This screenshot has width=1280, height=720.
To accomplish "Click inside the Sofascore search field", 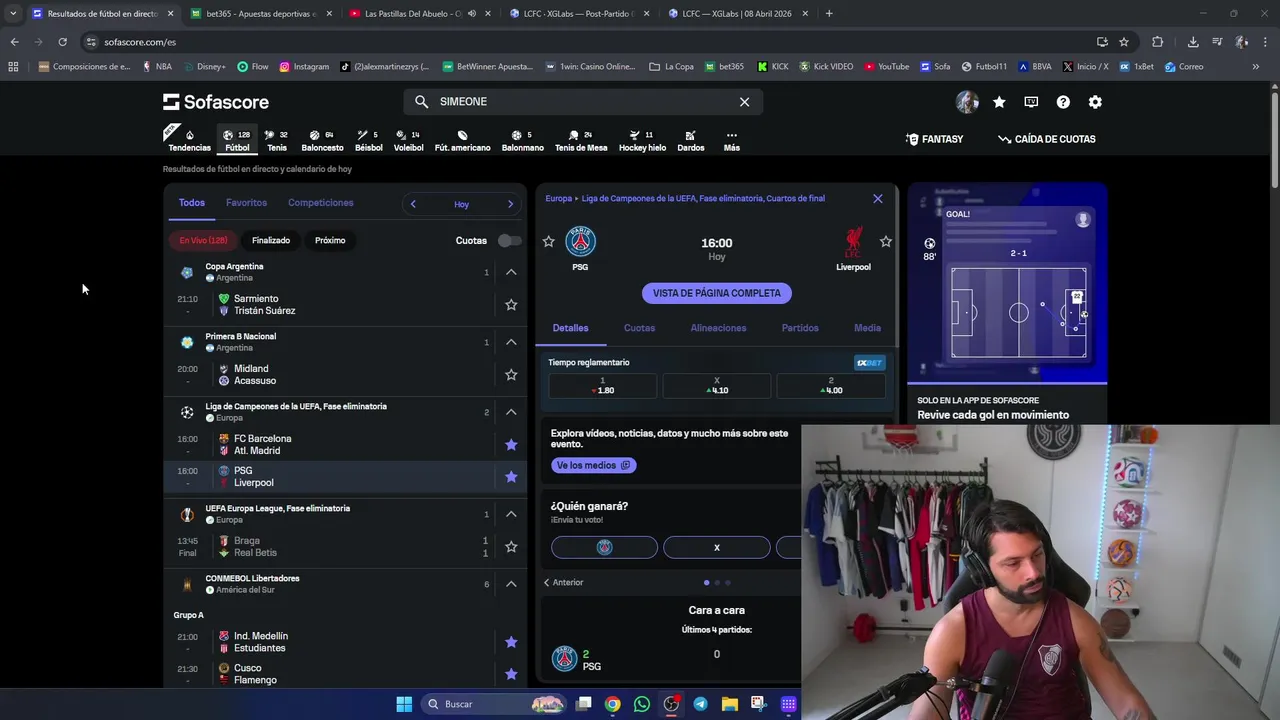I will point(583,102).
